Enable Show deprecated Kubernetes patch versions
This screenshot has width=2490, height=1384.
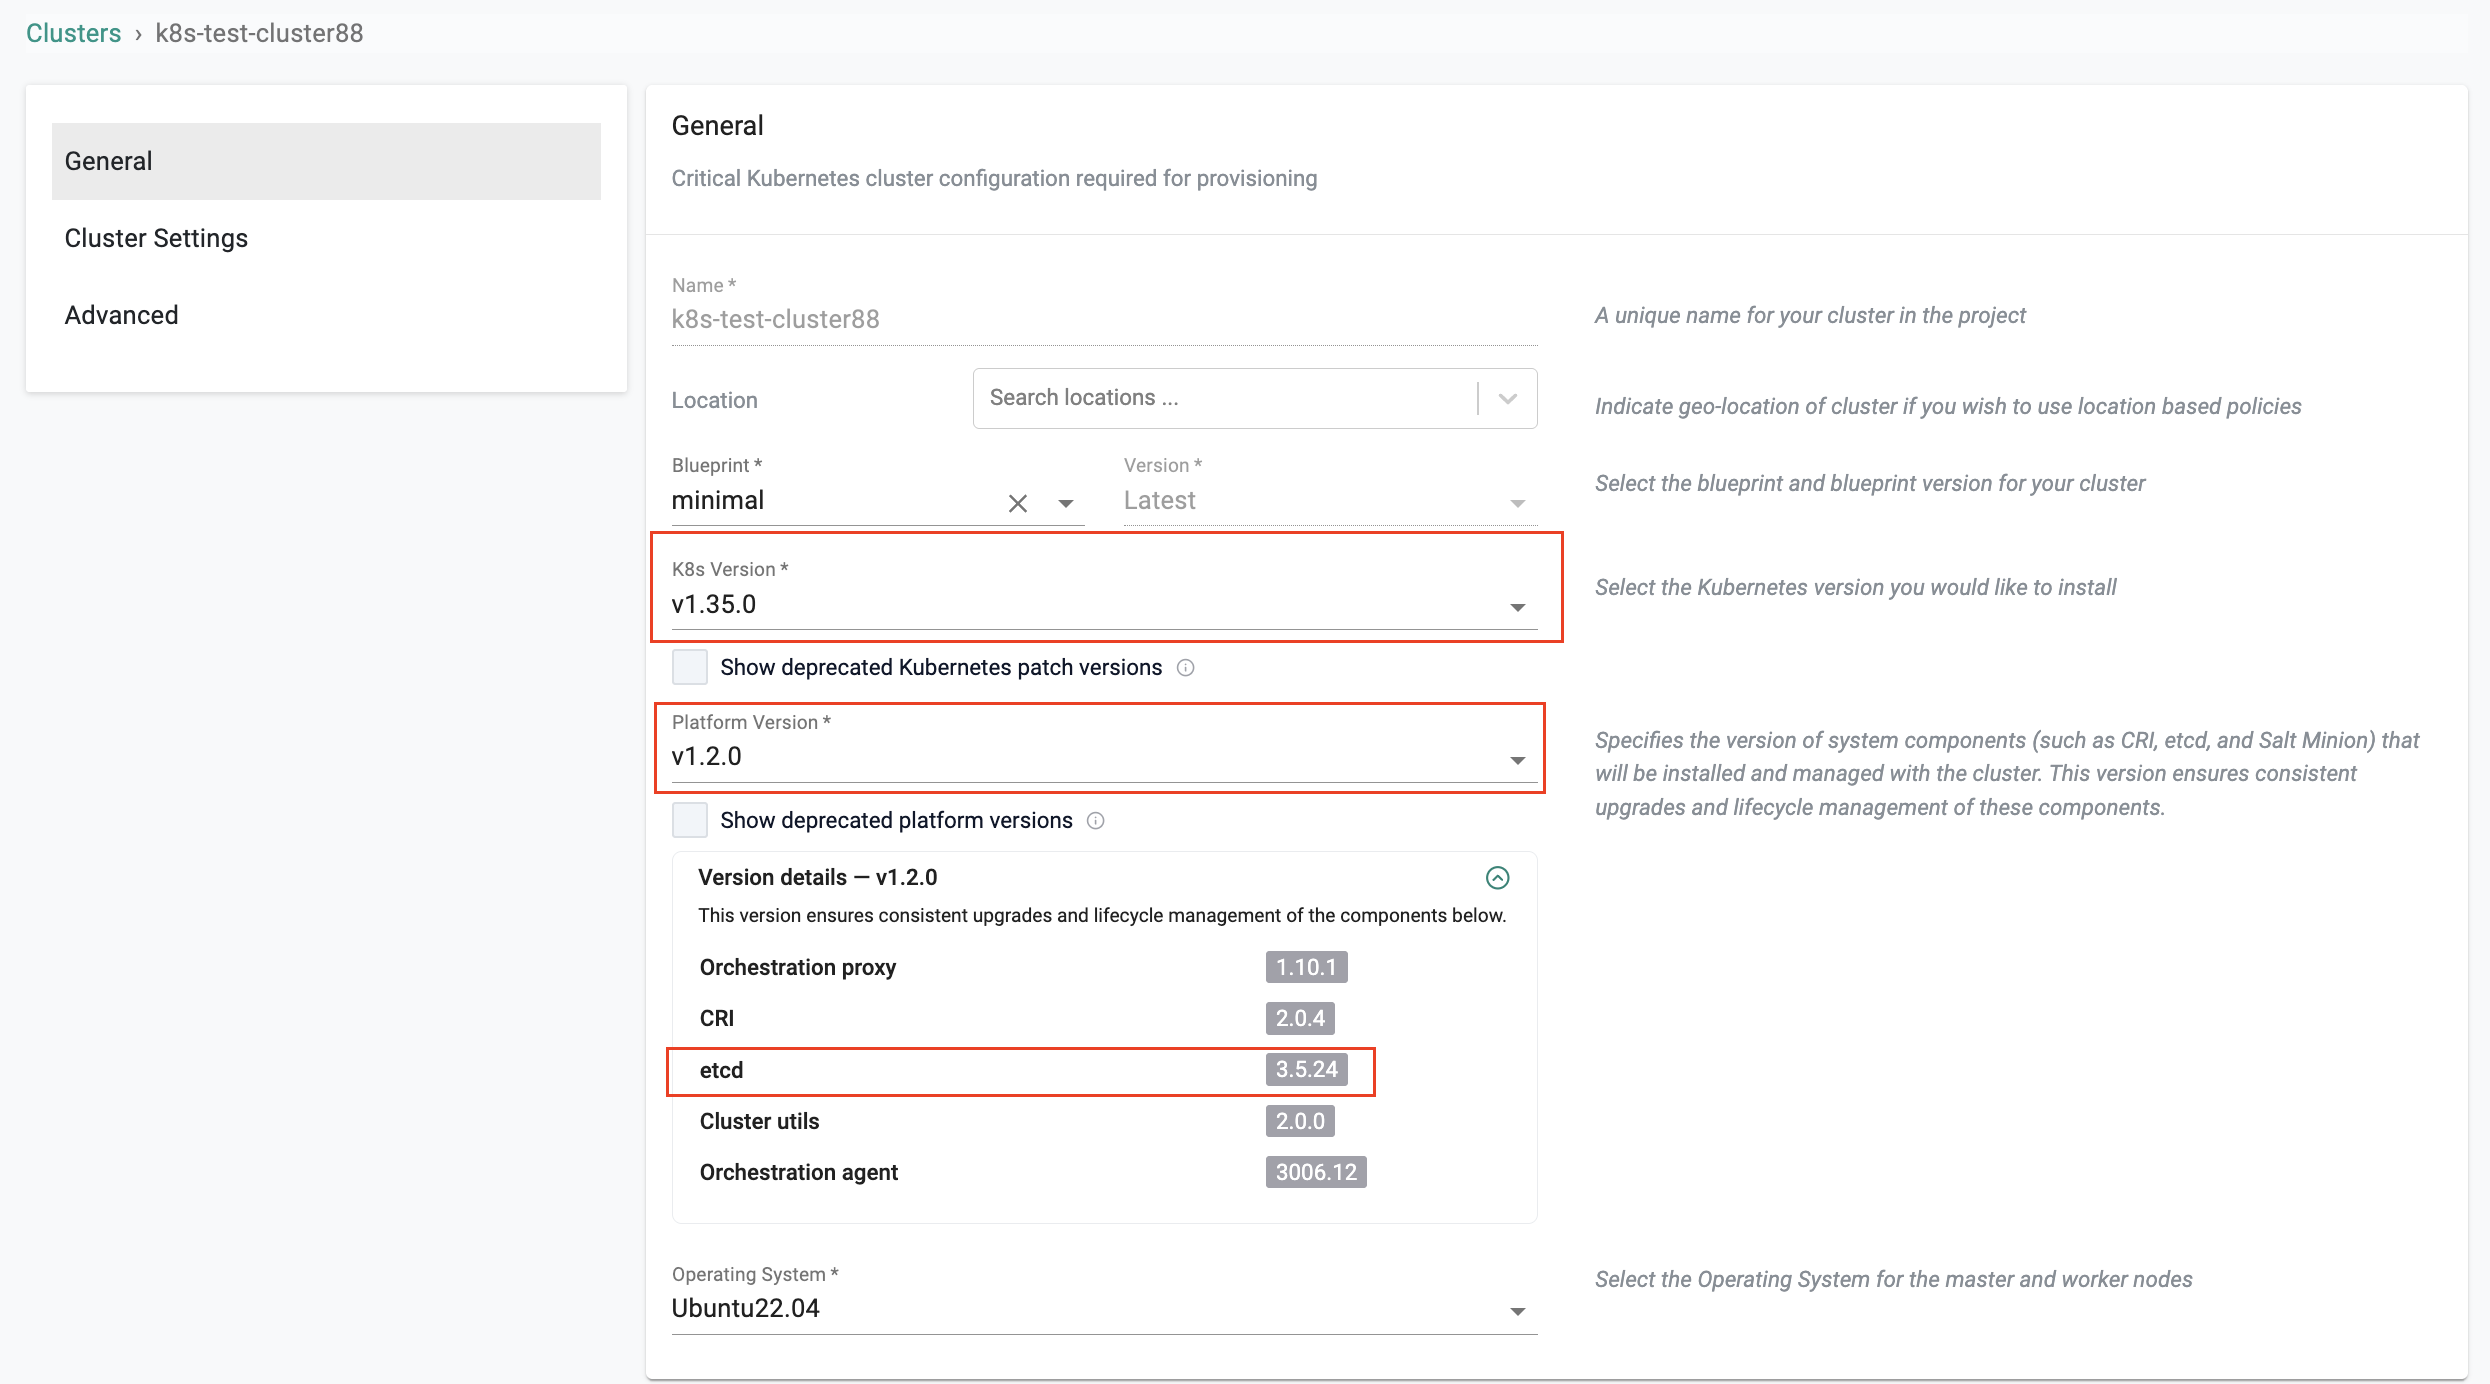(690, 667)
